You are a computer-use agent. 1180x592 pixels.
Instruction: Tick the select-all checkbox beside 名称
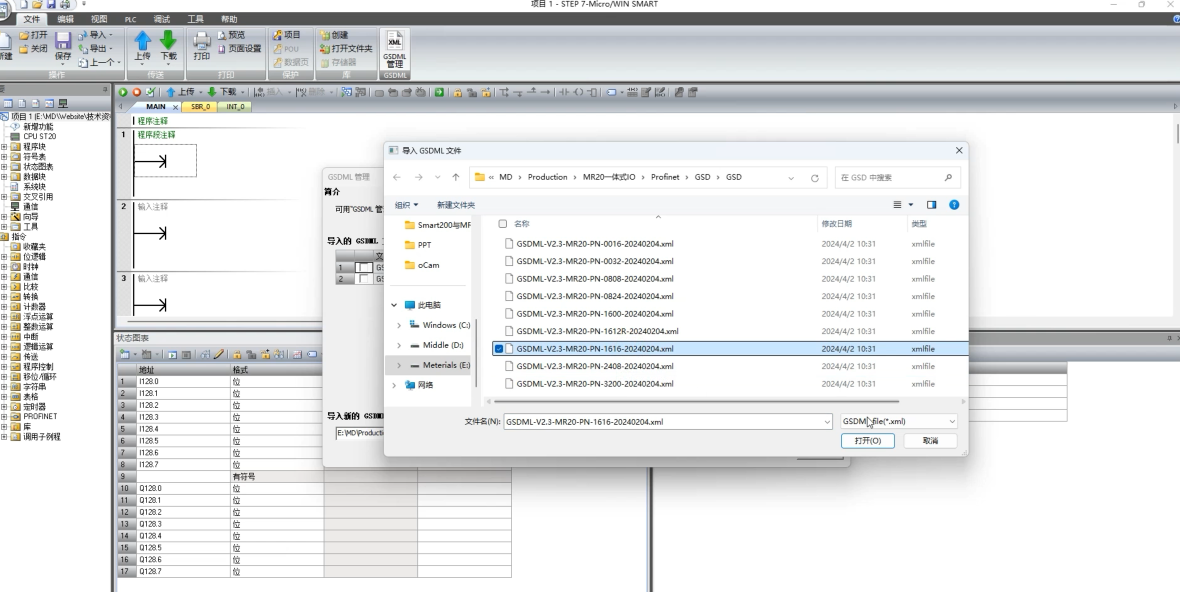pos(503,223)
